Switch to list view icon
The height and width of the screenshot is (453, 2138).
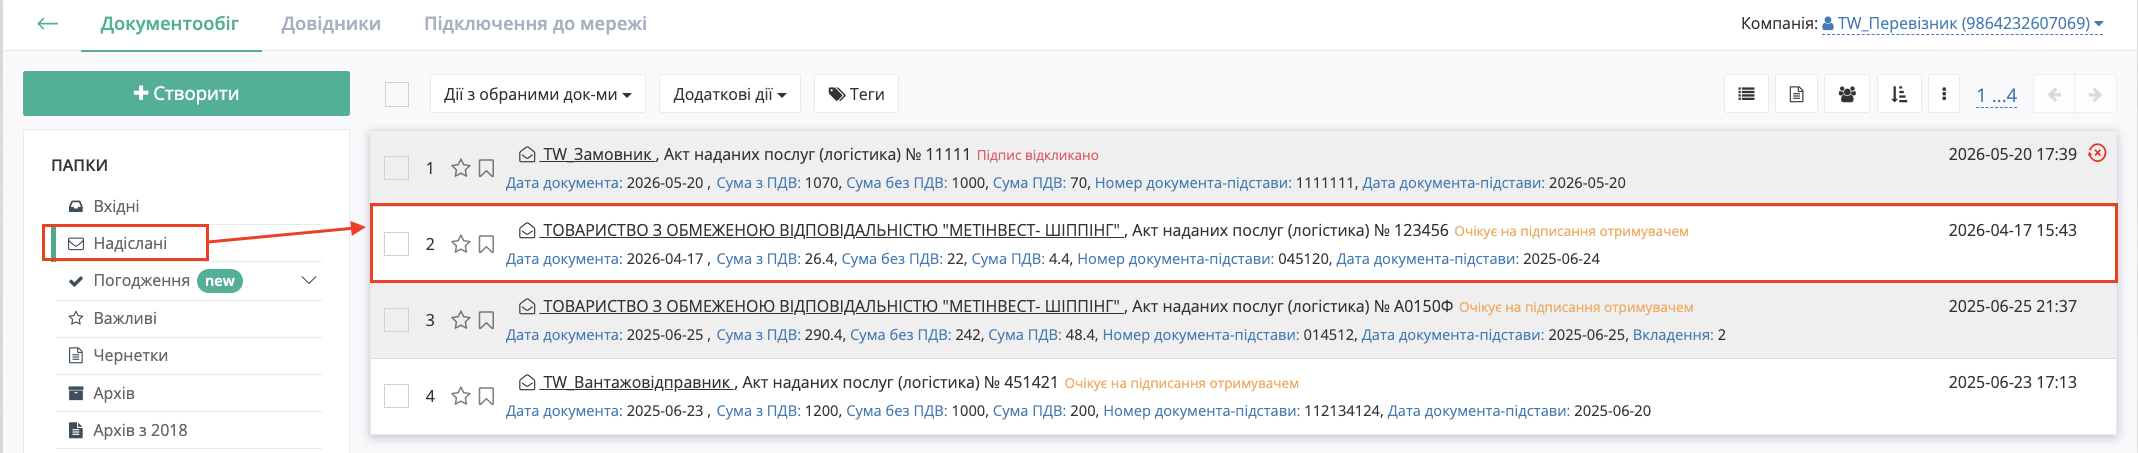click(1746, 94)
